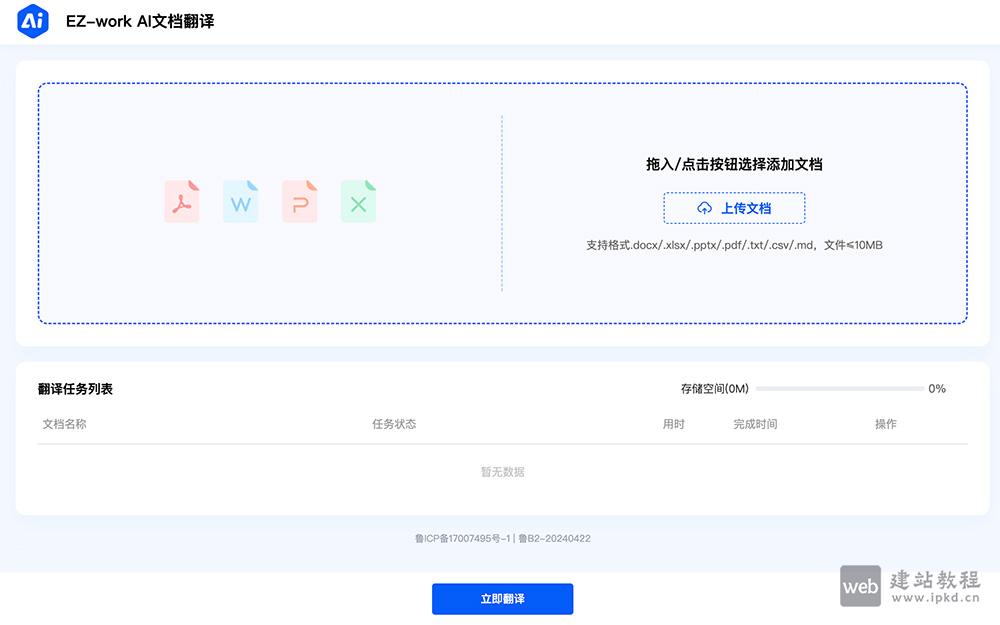This screenshot has width=1000, height=625.
Task: Select the Excel document icon
Action: pos(358,200)
